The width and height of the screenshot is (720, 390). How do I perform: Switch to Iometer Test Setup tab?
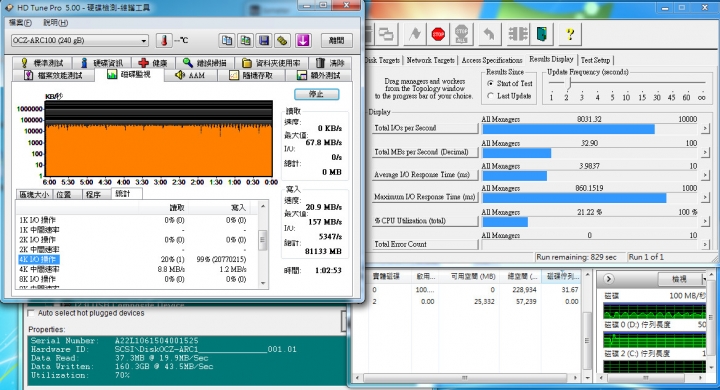coord(595,60)
